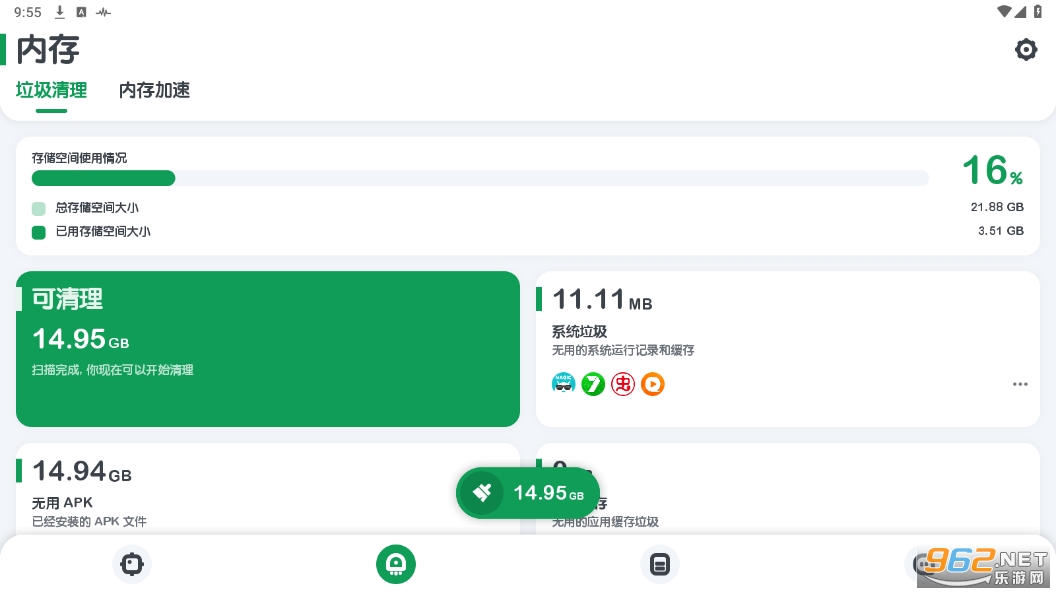Tap the green robot home icon in bottom bar
The width and height of the screenshot is (1056, 594).
tap(396, 564)
